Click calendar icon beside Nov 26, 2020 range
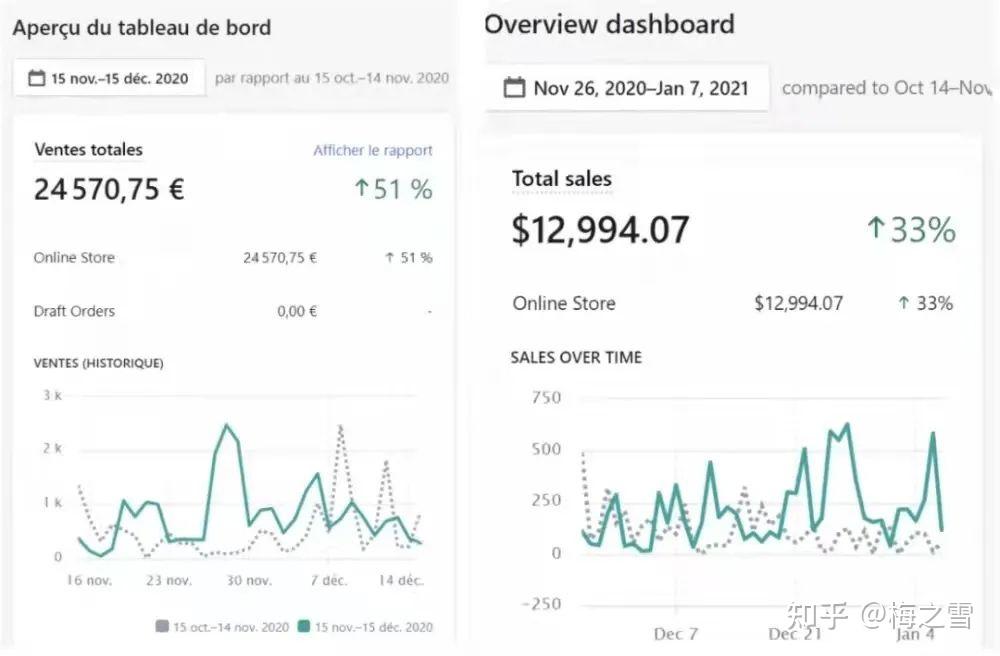Screen dimensions: 1000x656 pyautogui.click(x=515, y=87)
